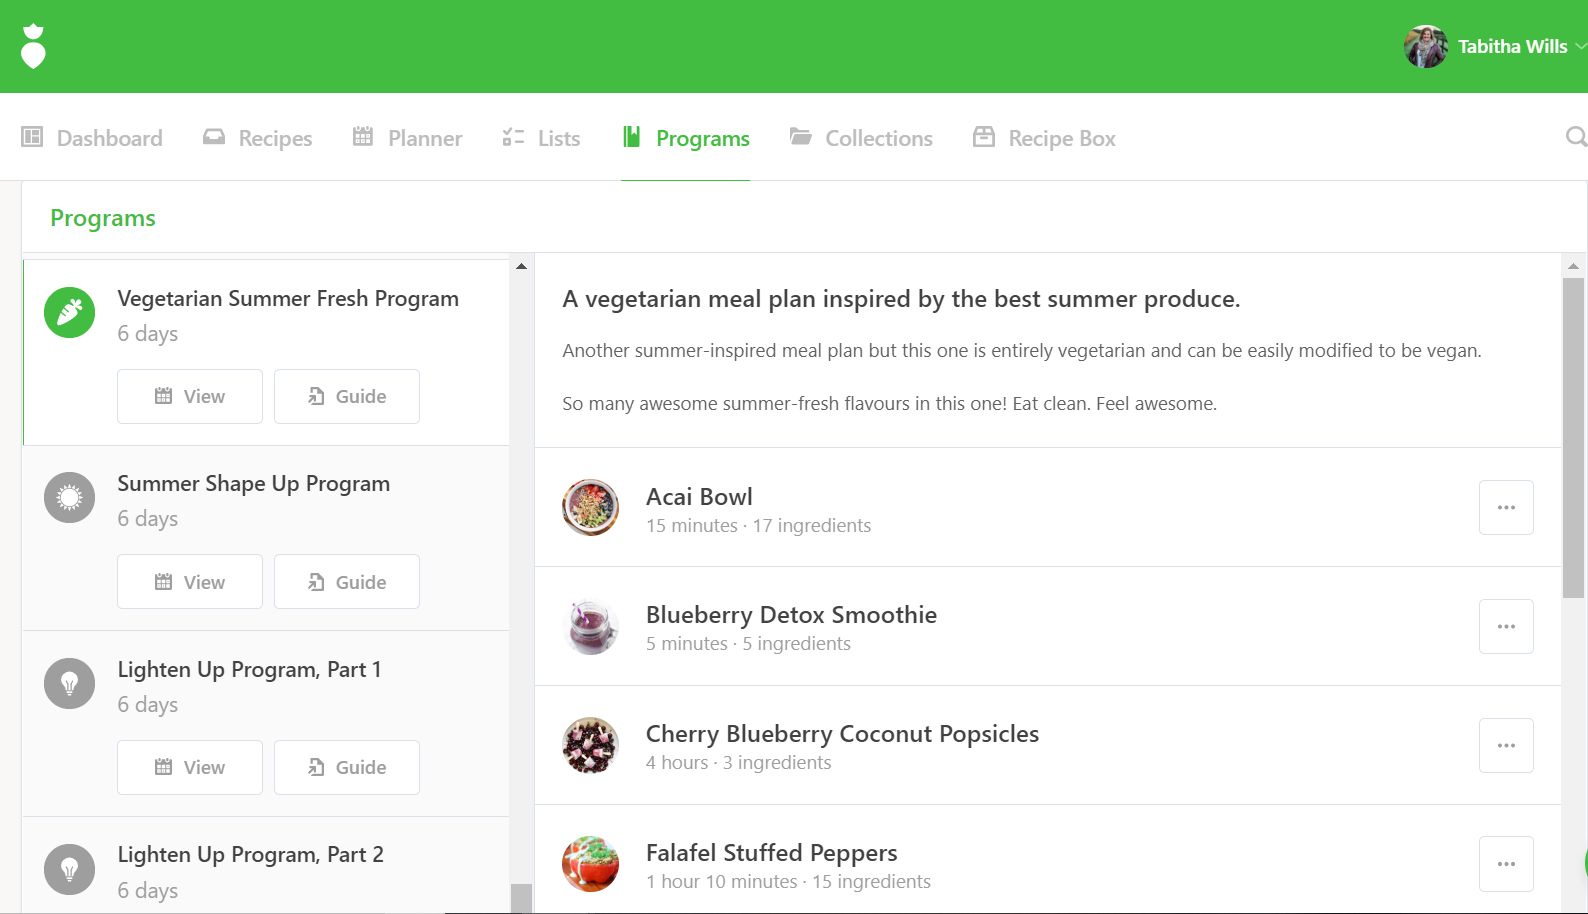This screenshot has width=1588, height=914.
Task: Open Tabitha Wills profile avatar
Action: click(x=1425, y=47)
